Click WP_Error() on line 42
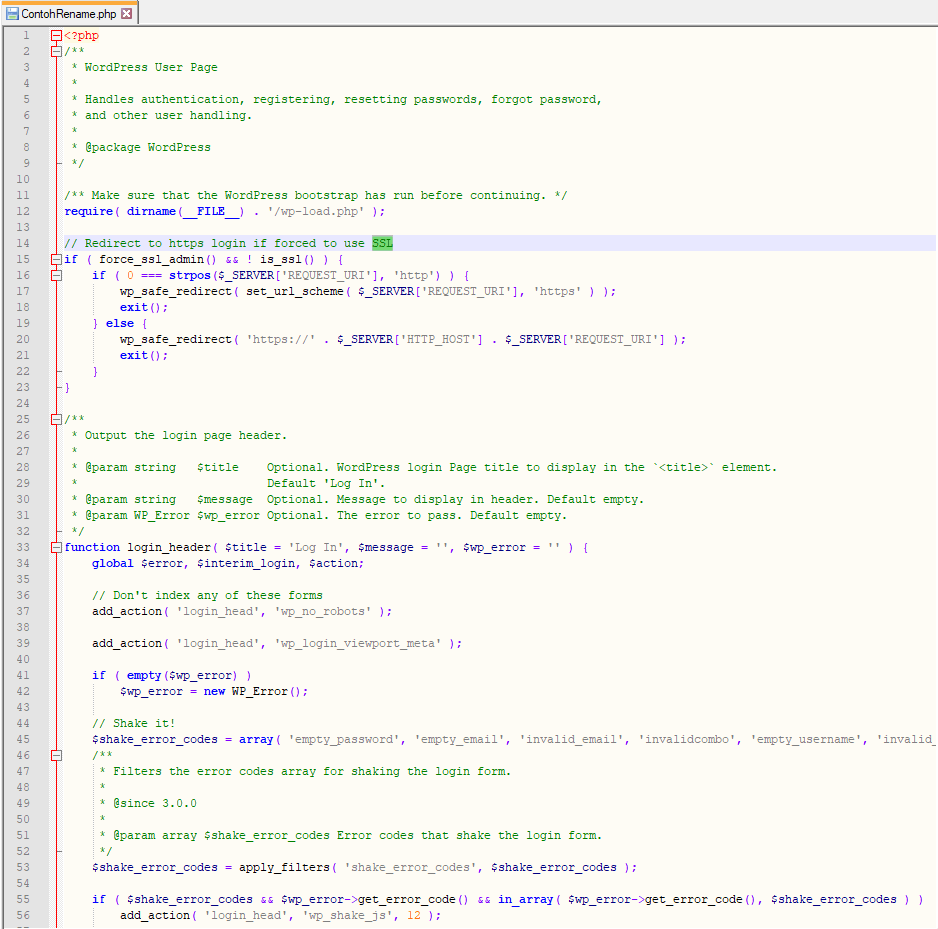 click(x=270, y=692)
